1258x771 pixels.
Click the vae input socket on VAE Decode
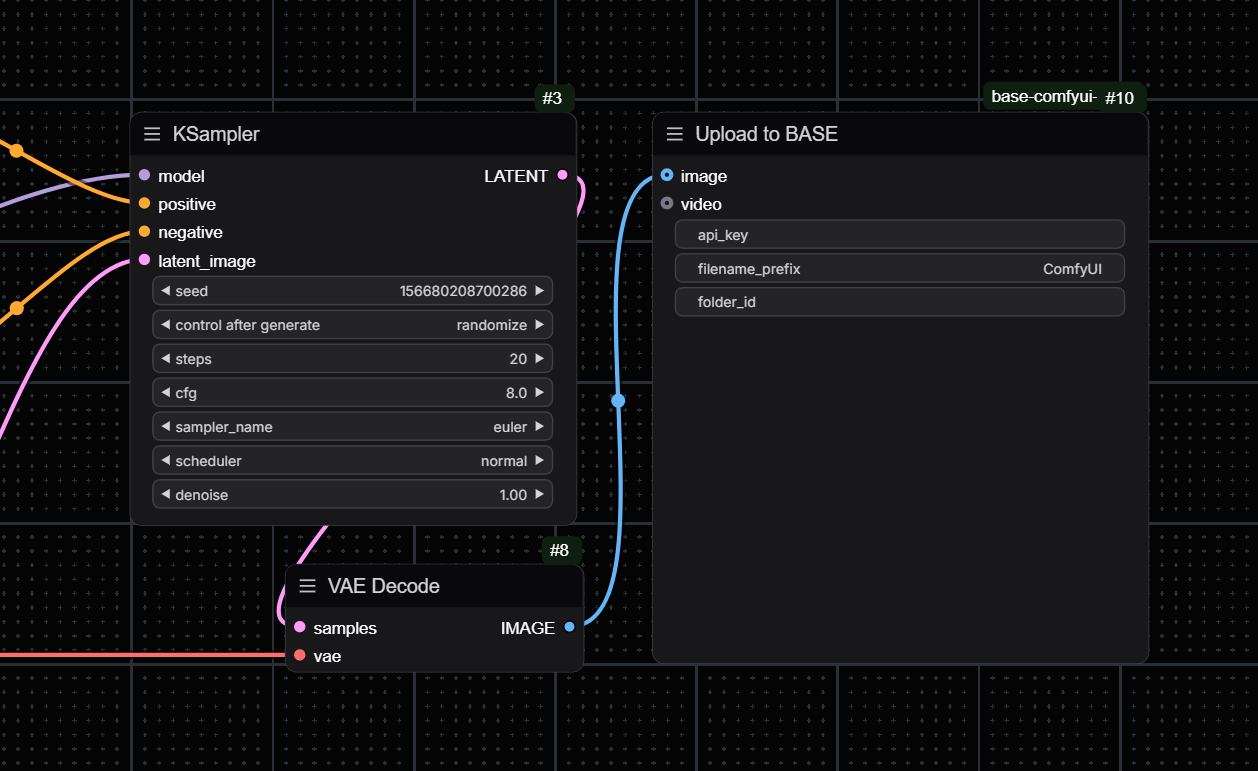[300, 656]
